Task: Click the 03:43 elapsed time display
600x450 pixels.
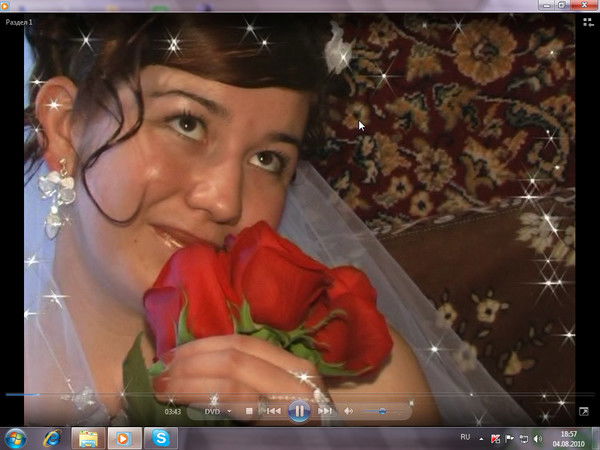Action: [x=172, y=411]
